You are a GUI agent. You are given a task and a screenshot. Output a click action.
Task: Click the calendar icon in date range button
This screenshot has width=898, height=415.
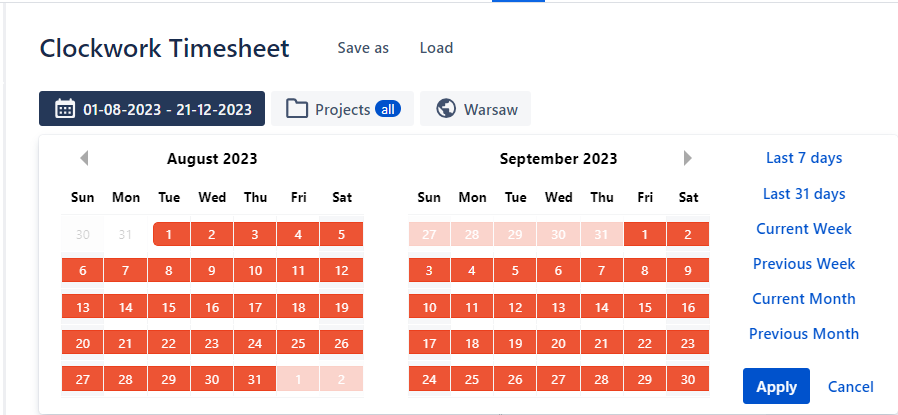coord(65,109)
